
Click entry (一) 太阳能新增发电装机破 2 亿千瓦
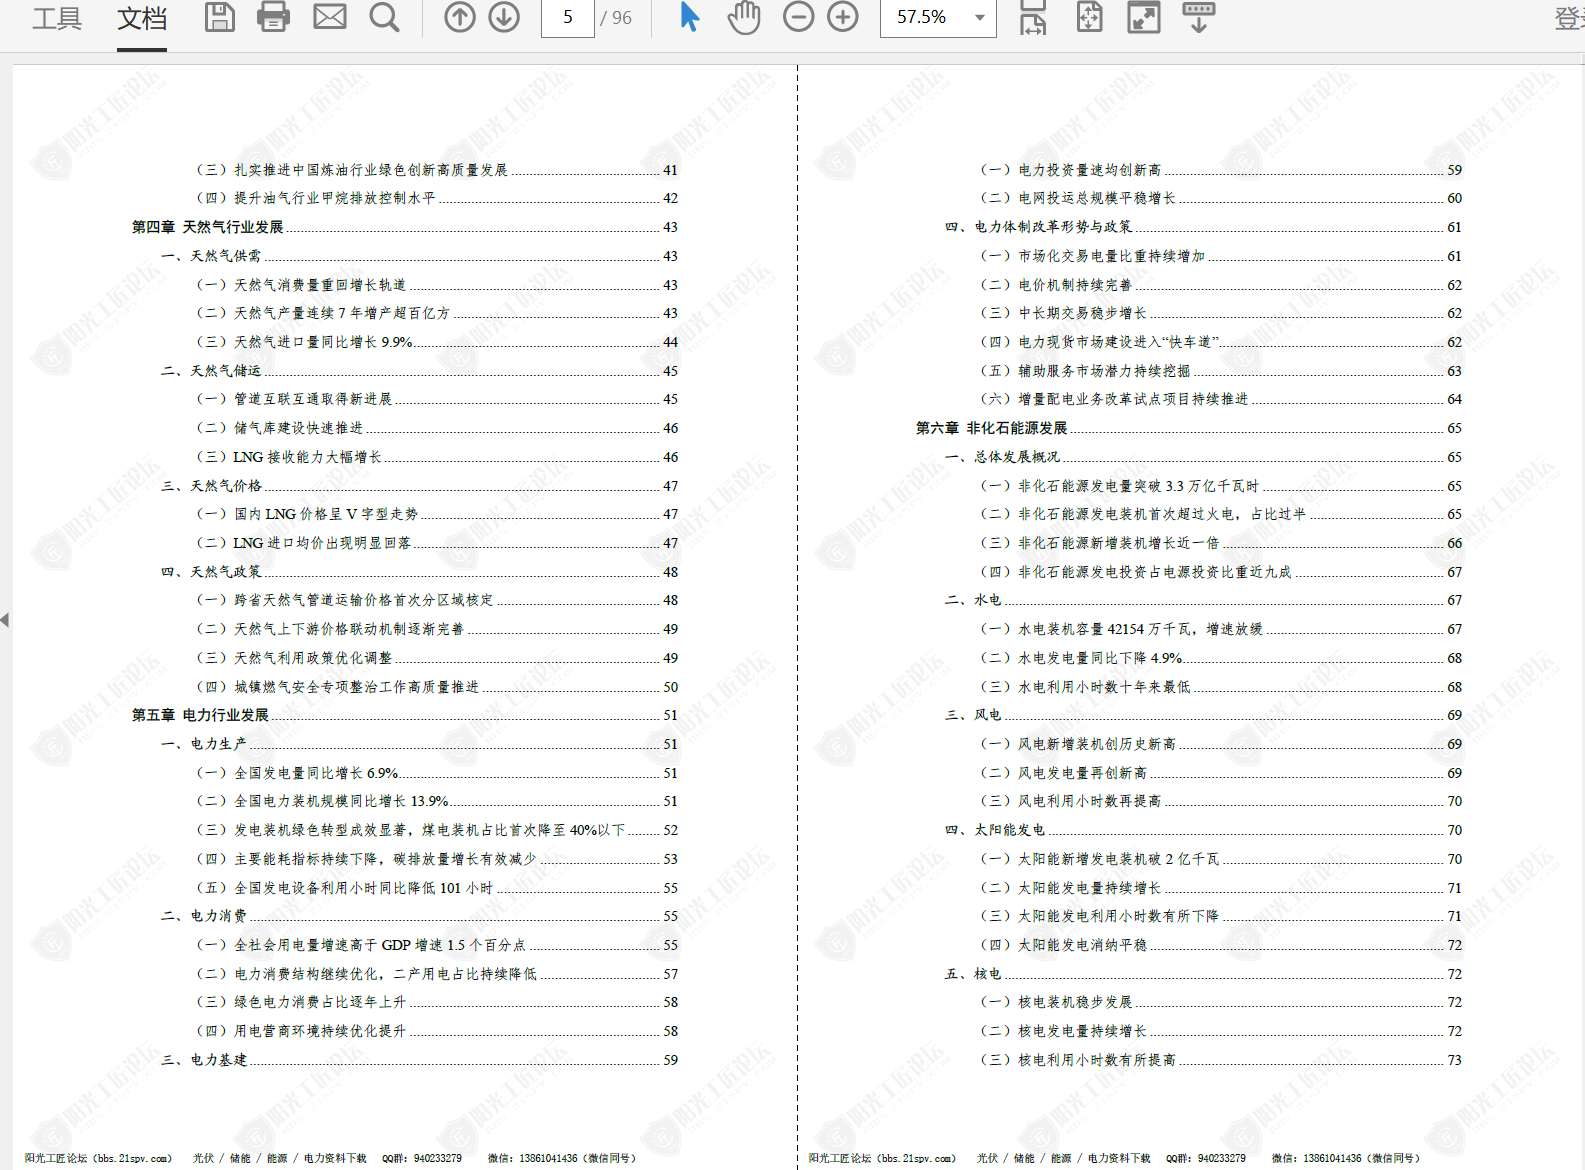(x=1221, y=859)
